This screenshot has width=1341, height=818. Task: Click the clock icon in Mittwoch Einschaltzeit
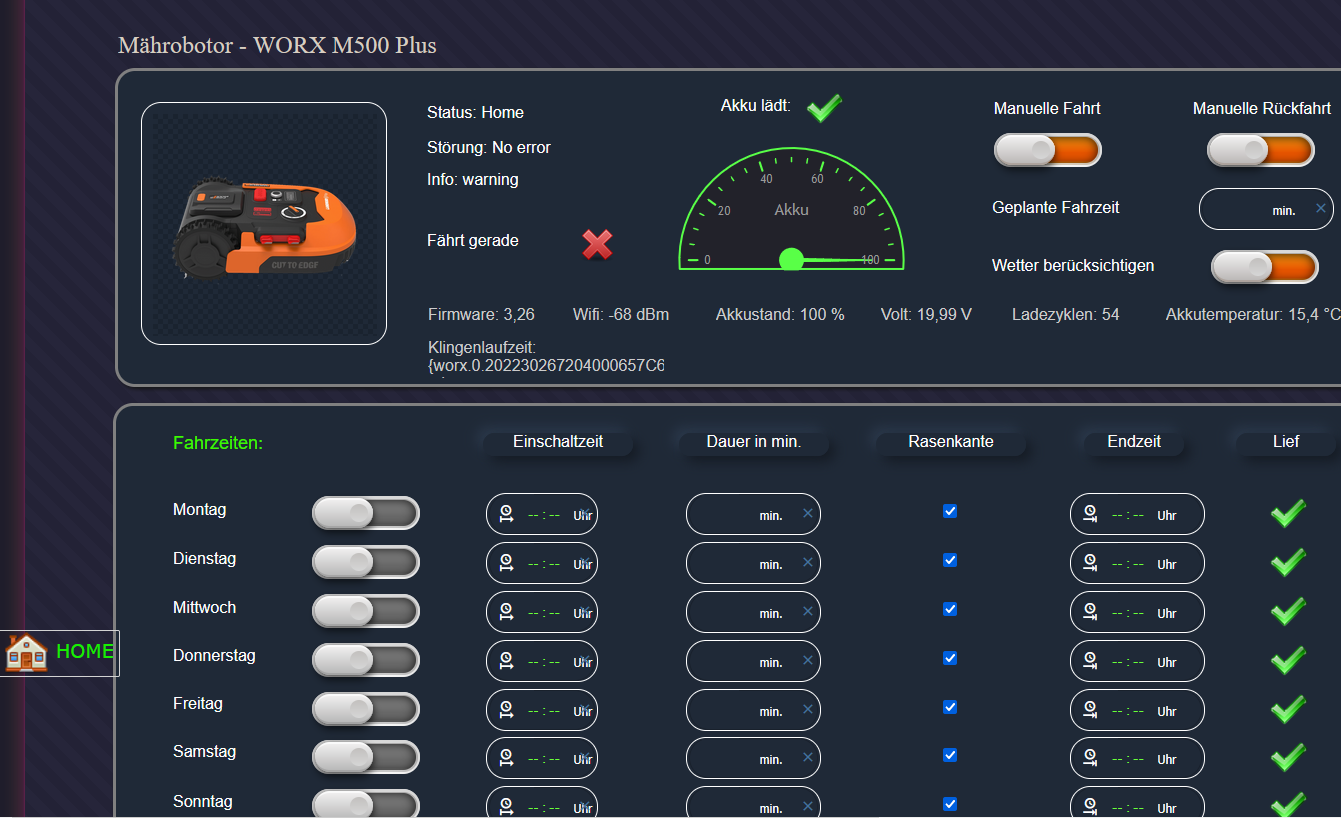[506, 612]
